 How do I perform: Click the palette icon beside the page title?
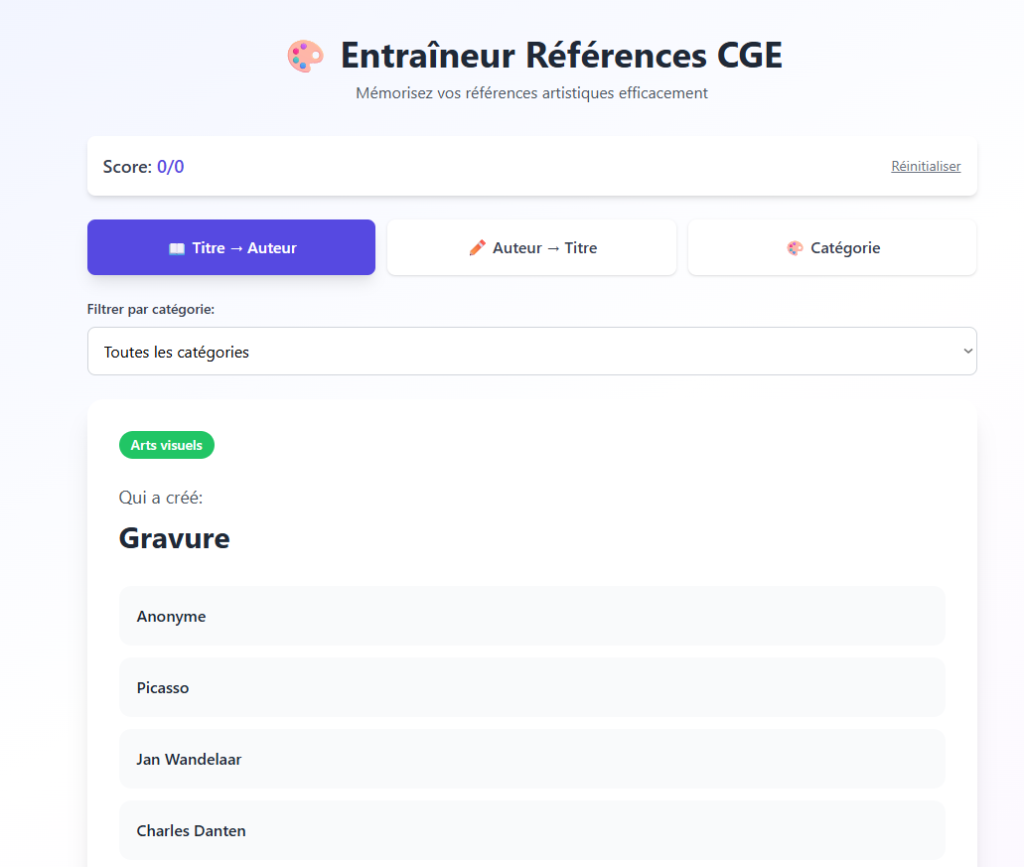coord(305,56)
